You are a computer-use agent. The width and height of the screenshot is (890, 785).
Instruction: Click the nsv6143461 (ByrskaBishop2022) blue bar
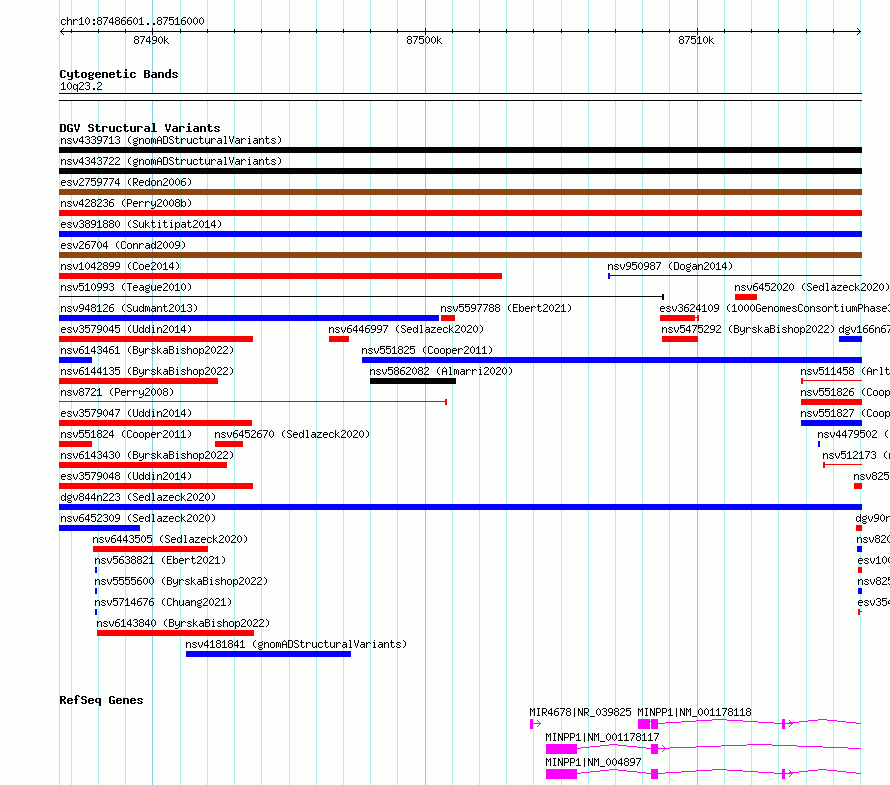coord(75,360)
